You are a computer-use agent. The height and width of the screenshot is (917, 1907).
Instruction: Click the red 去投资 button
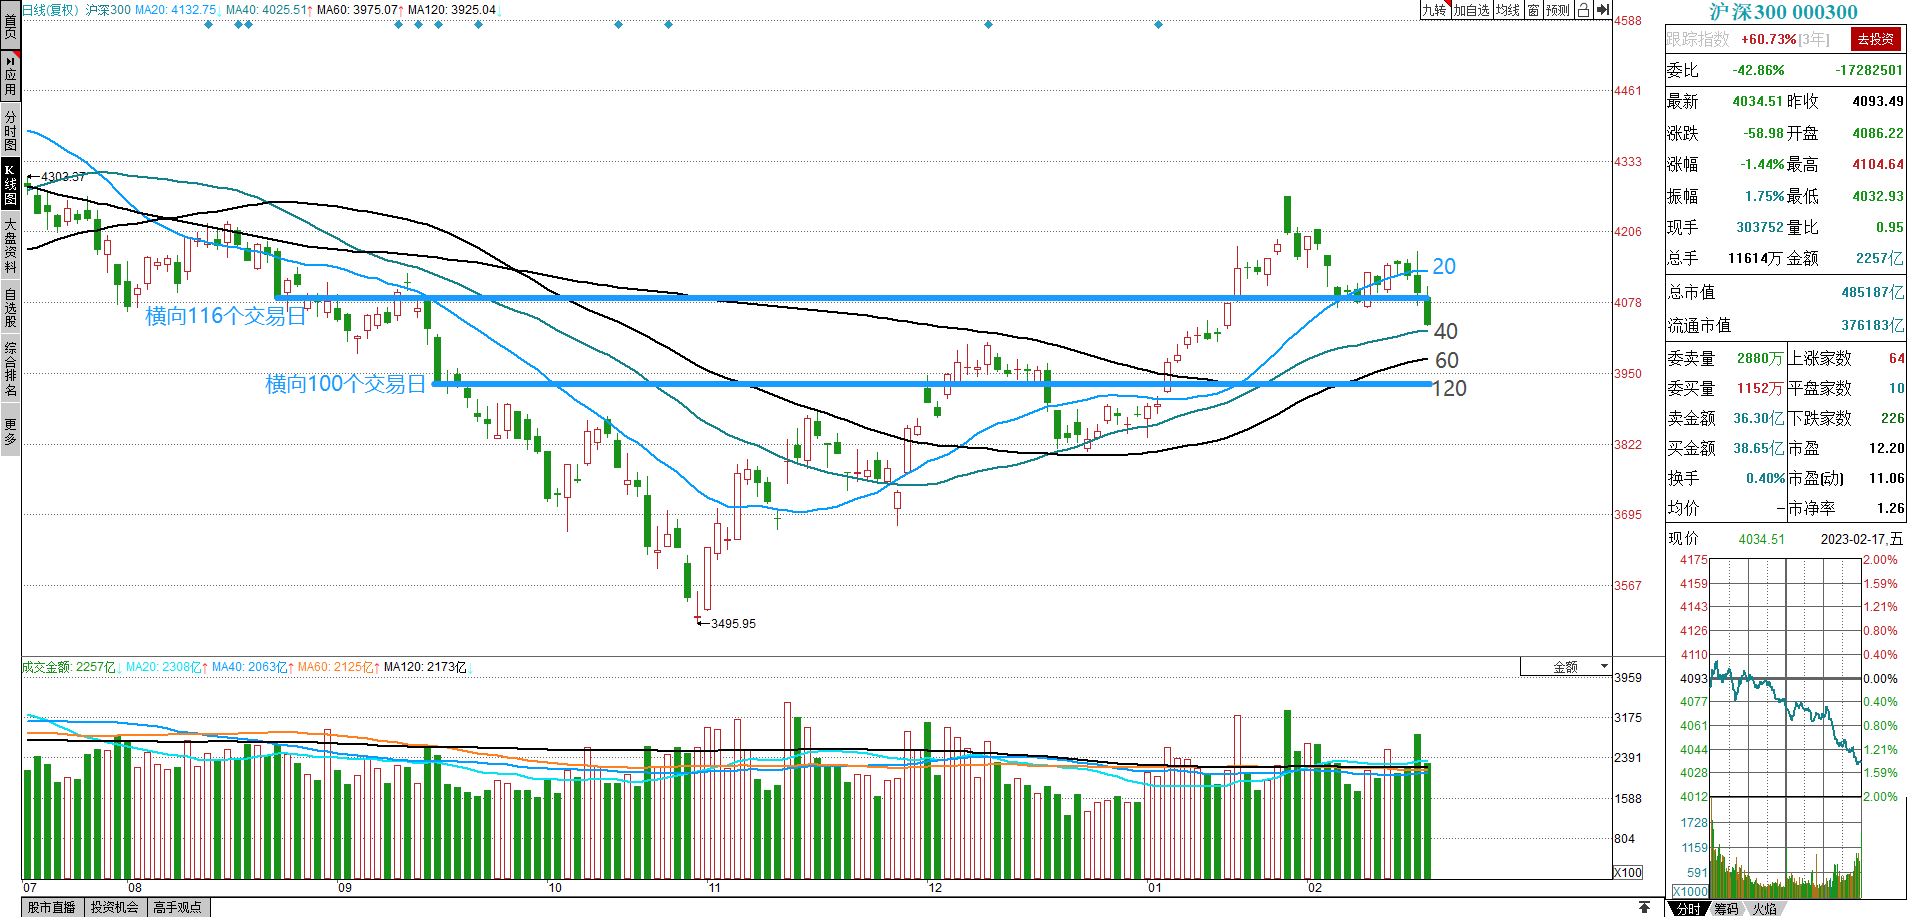tap(1875, 39)
